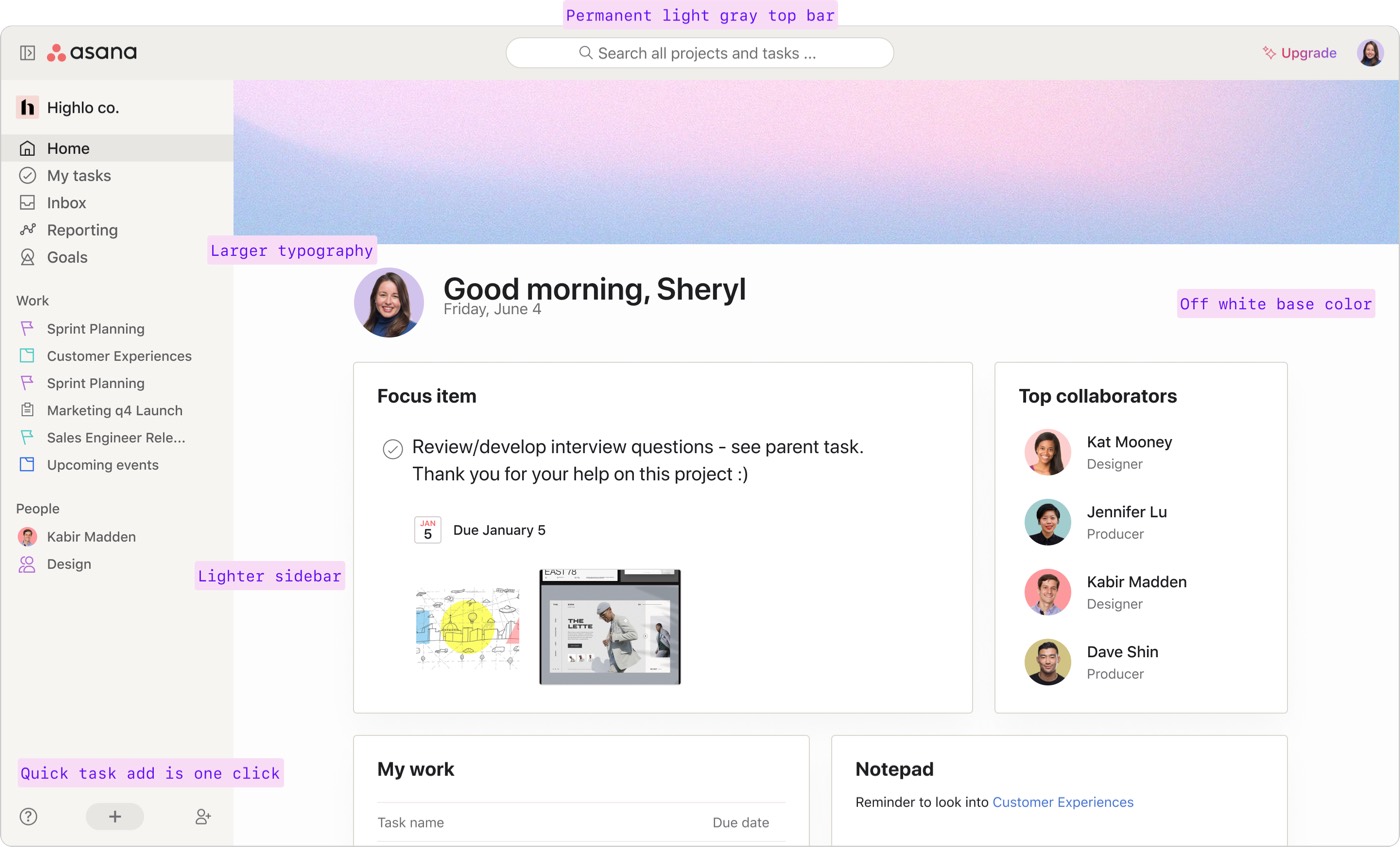Click the Asana logo
1400x847 pixels.
92,53
